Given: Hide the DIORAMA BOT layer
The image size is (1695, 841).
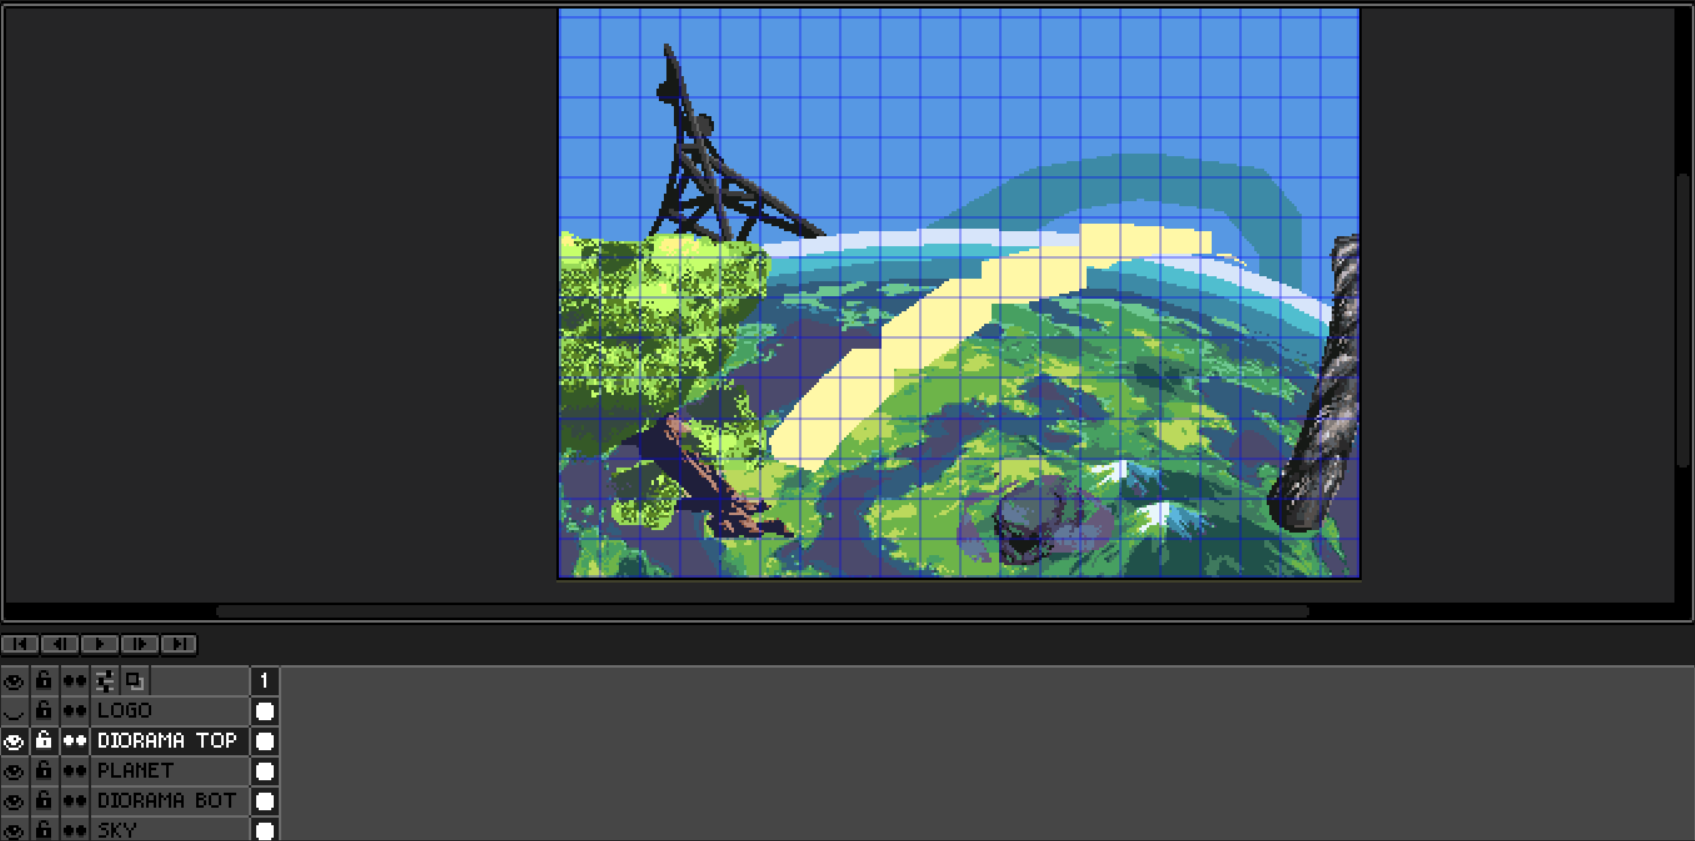Looking at the screenshot, I should pos(14,801).
